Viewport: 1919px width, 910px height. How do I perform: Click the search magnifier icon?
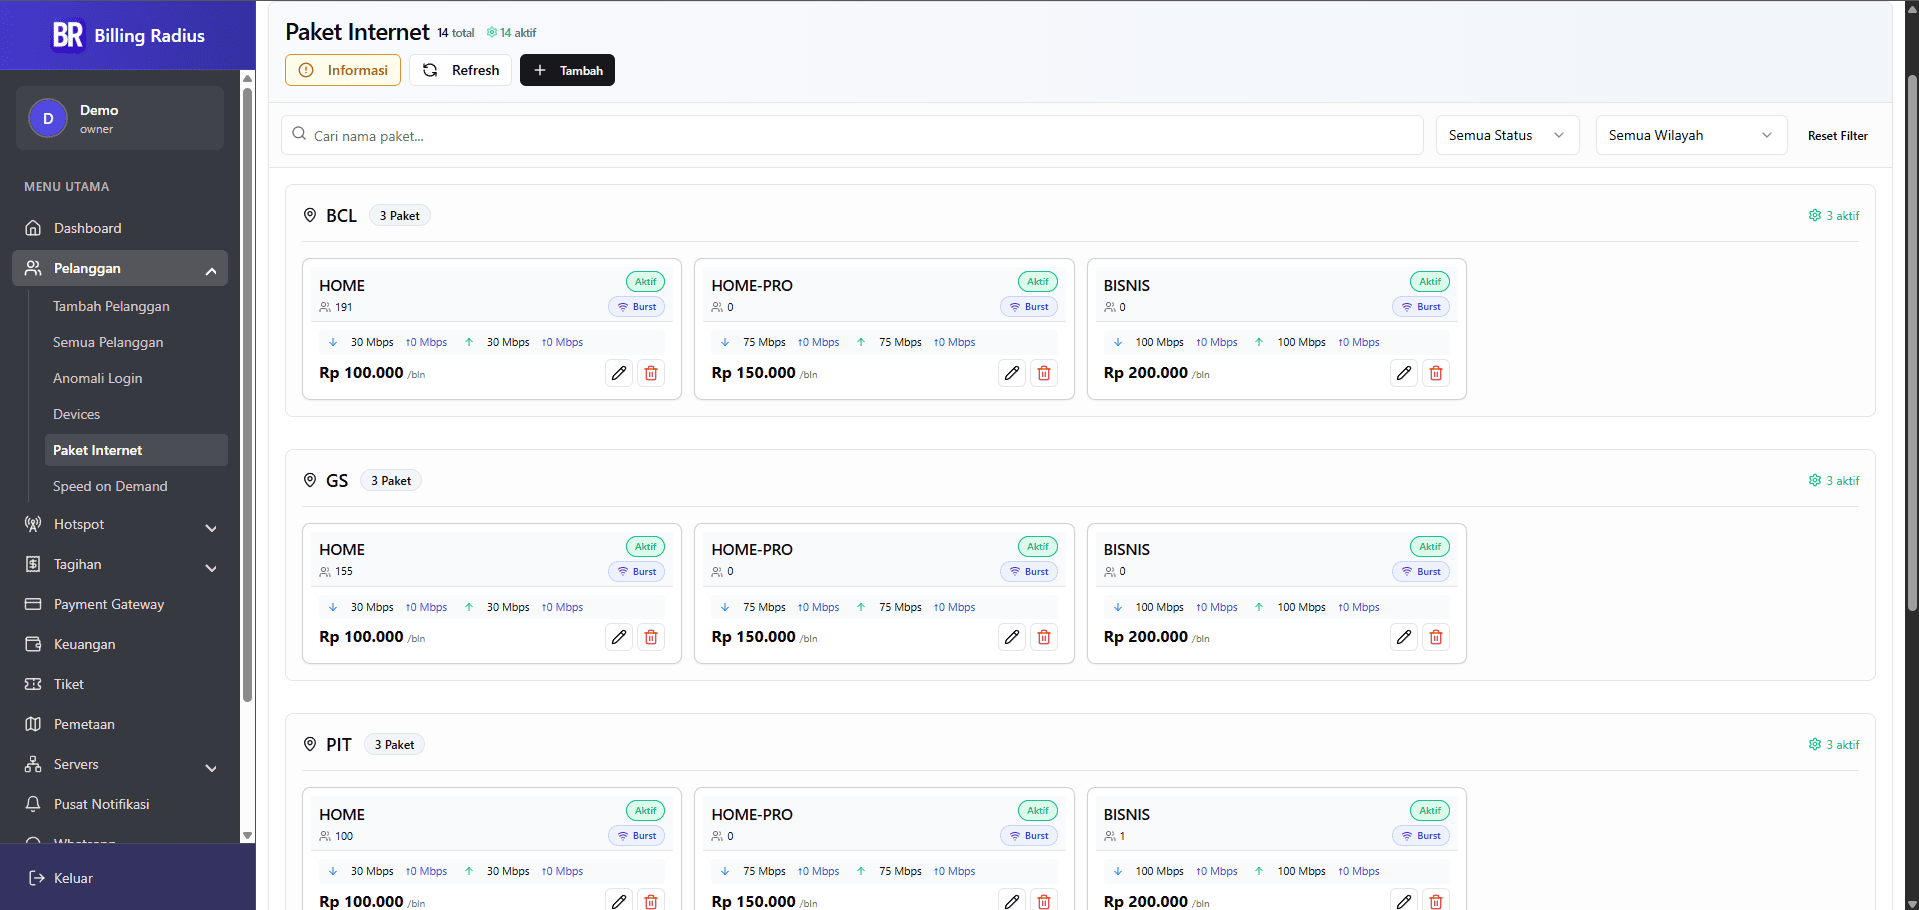coord(299,134)
